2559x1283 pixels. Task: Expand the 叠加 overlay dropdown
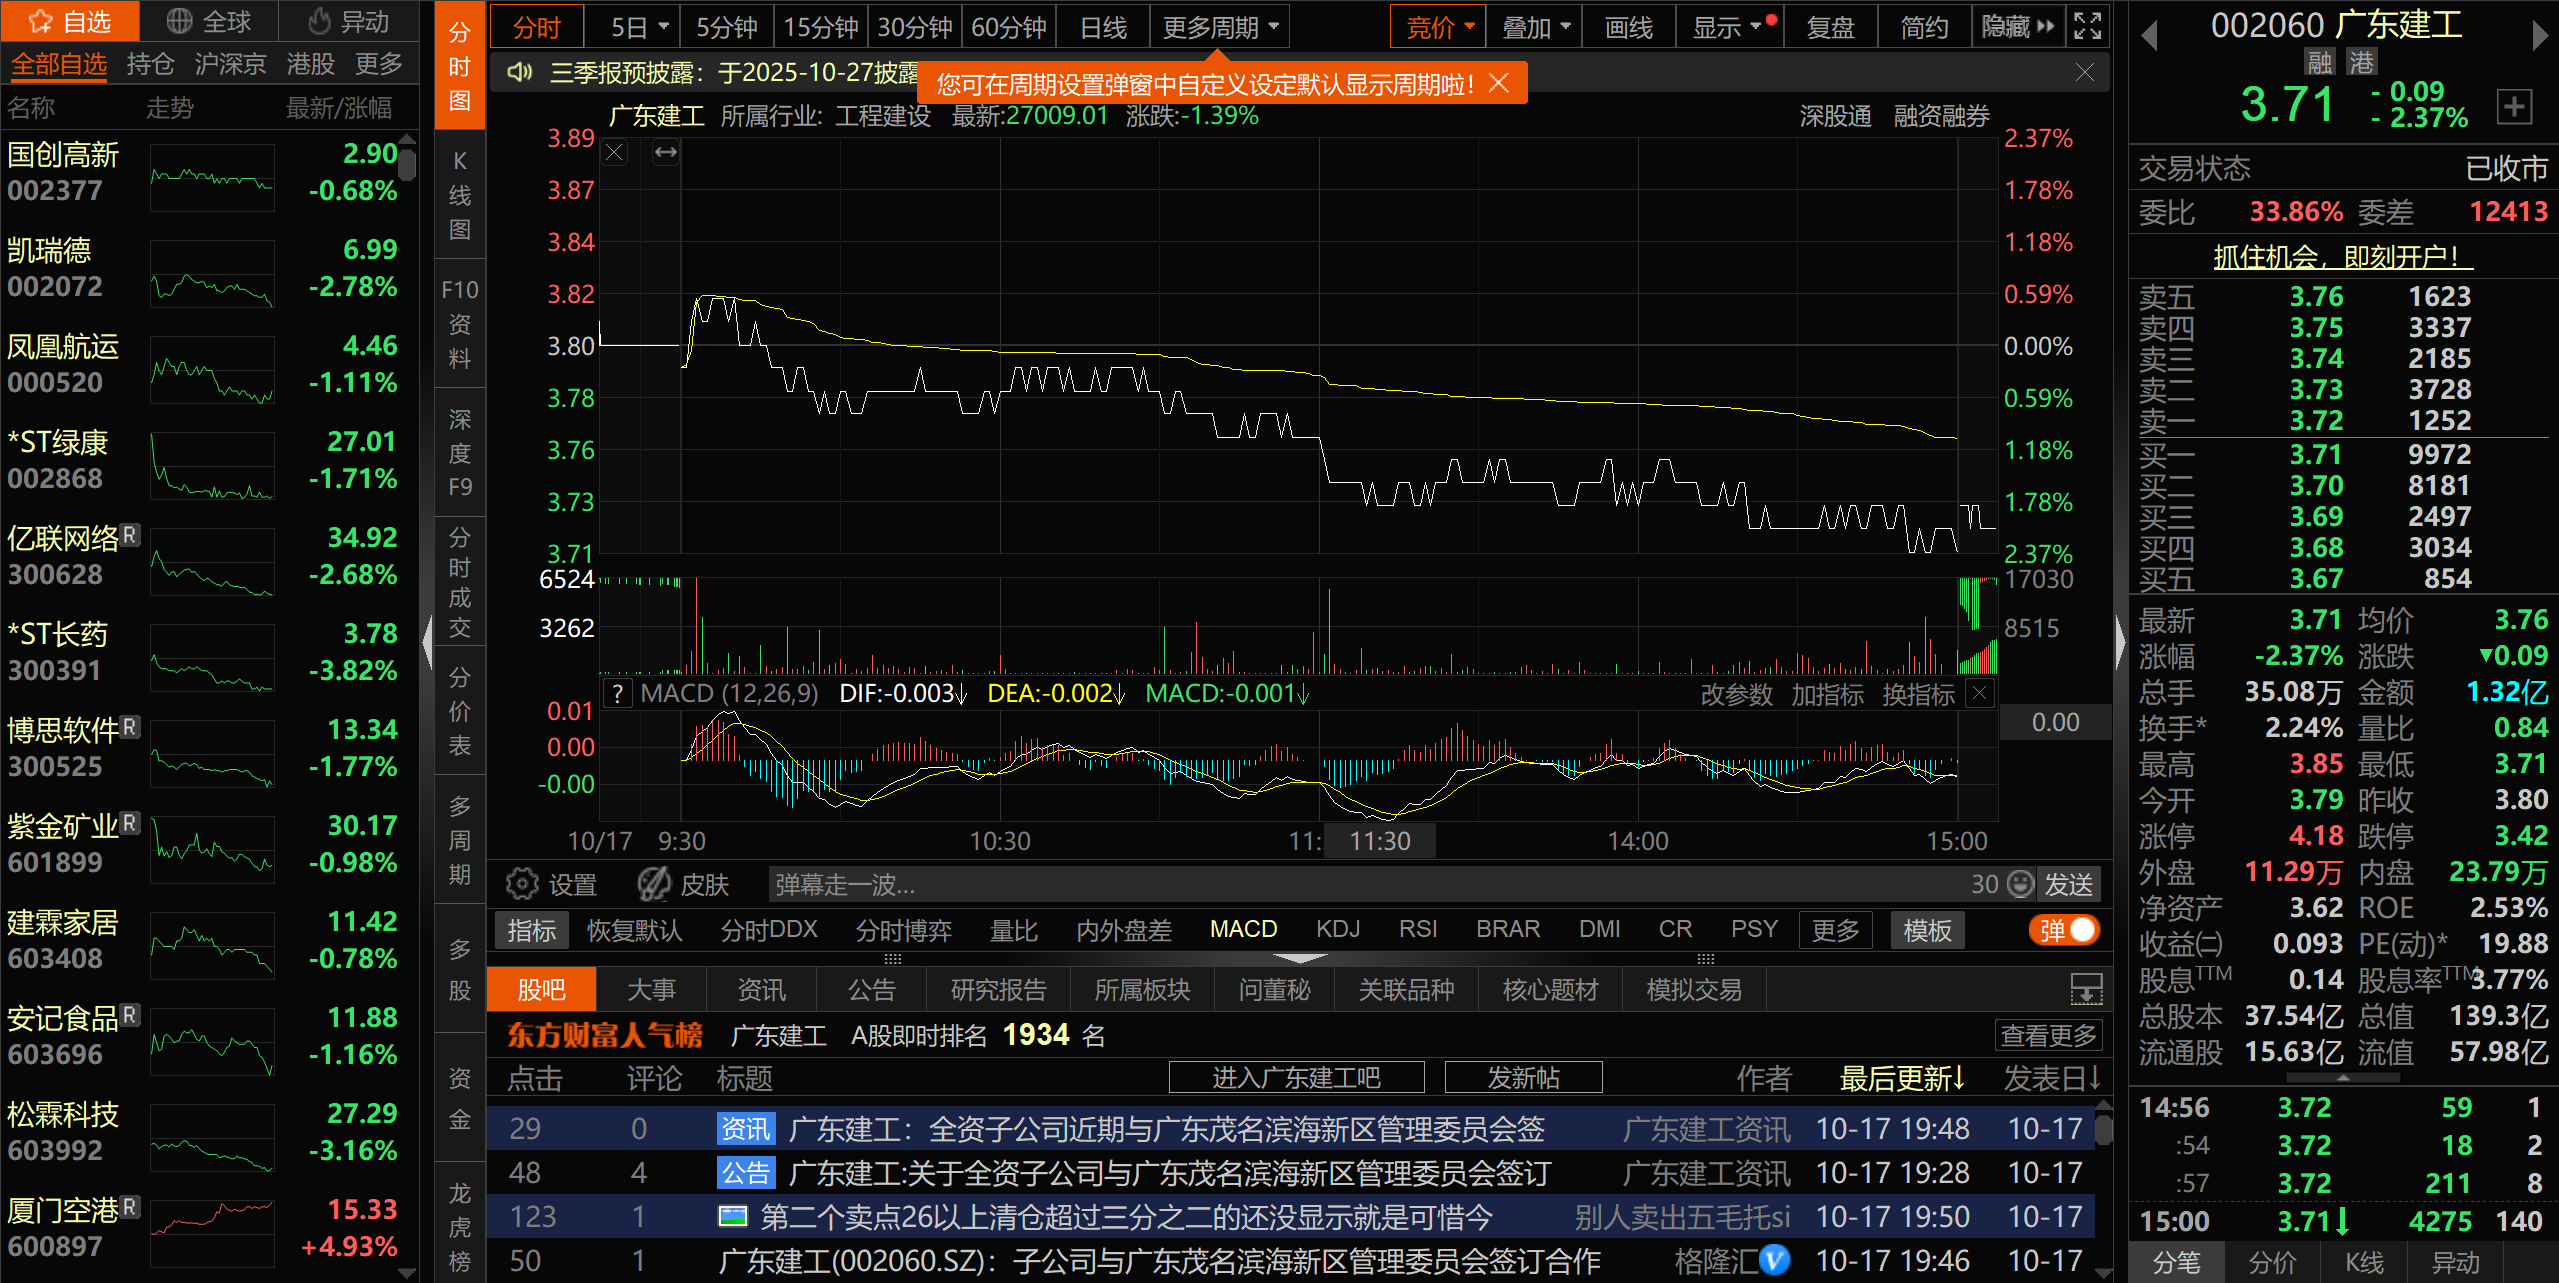[1535, 27]
